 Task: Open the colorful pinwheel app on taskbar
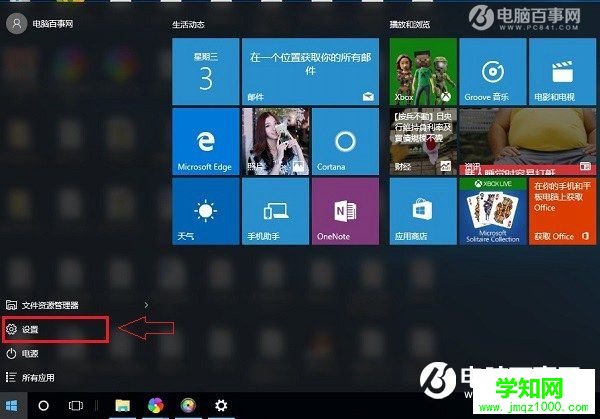point(155,406)
